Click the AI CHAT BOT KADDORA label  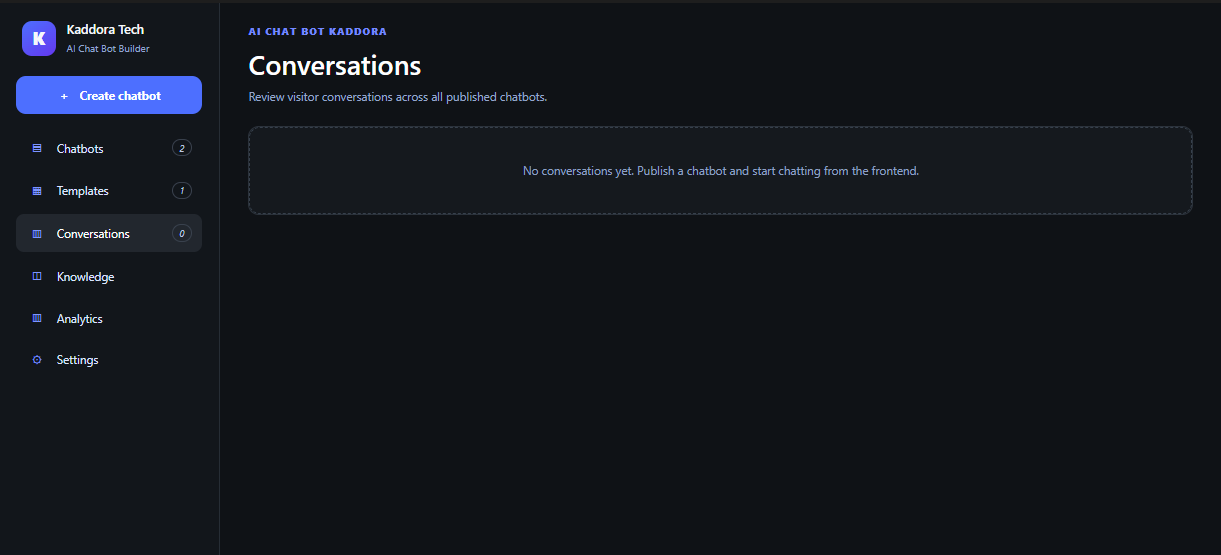pyautogui.click(x=317, y=32)
